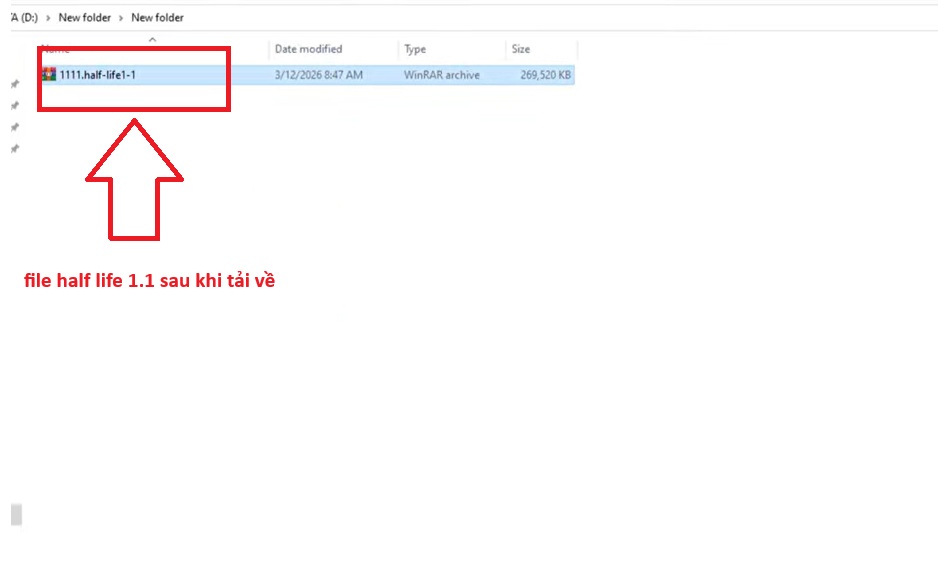938x587 pixels.
Task: Click the navigation pane scrollbar at bottom left
Action: [x=16, y=515]
